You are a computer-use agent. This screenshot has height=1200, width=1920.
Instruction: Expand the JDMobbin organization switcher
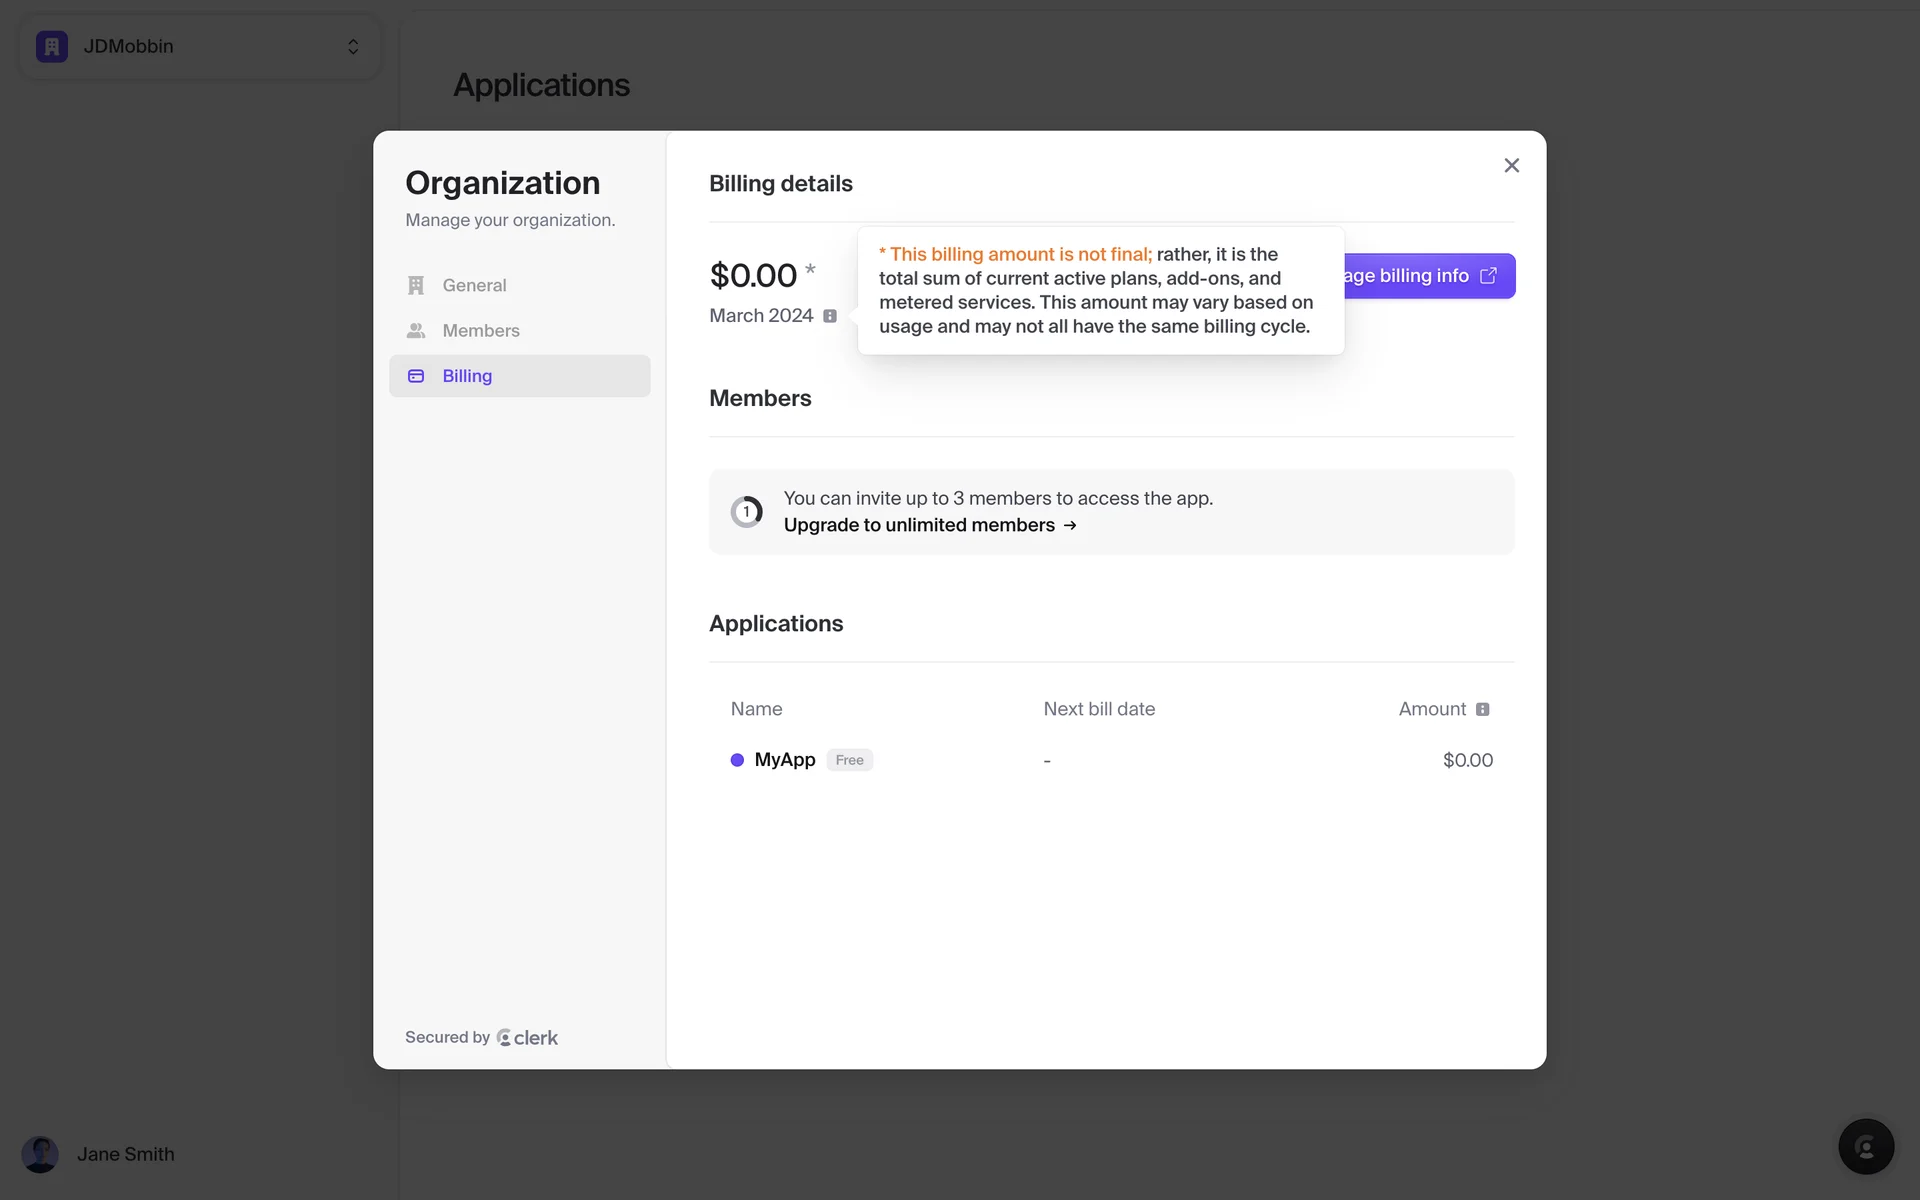coord(353,46)
